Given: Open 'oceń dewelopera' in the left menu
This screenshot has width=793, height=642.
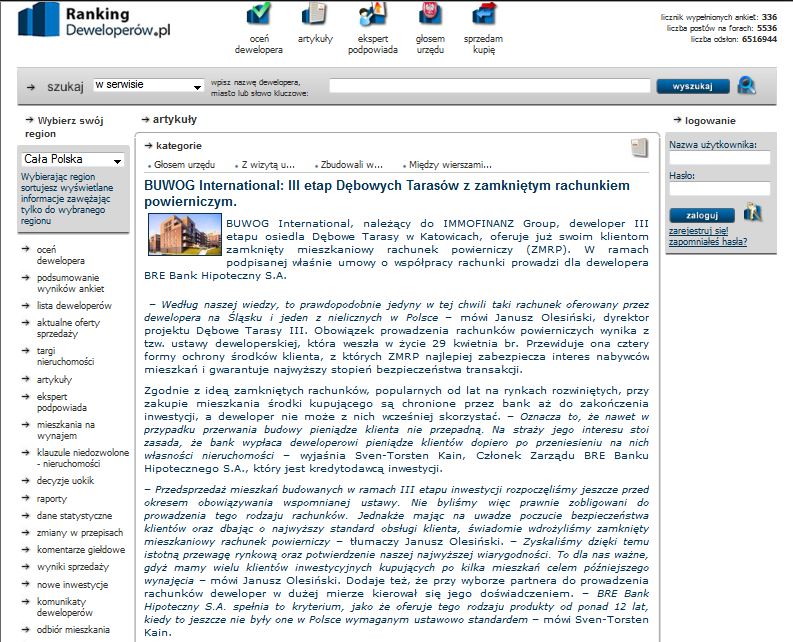Looking at the screenshot, I should (x=60, y=255).
